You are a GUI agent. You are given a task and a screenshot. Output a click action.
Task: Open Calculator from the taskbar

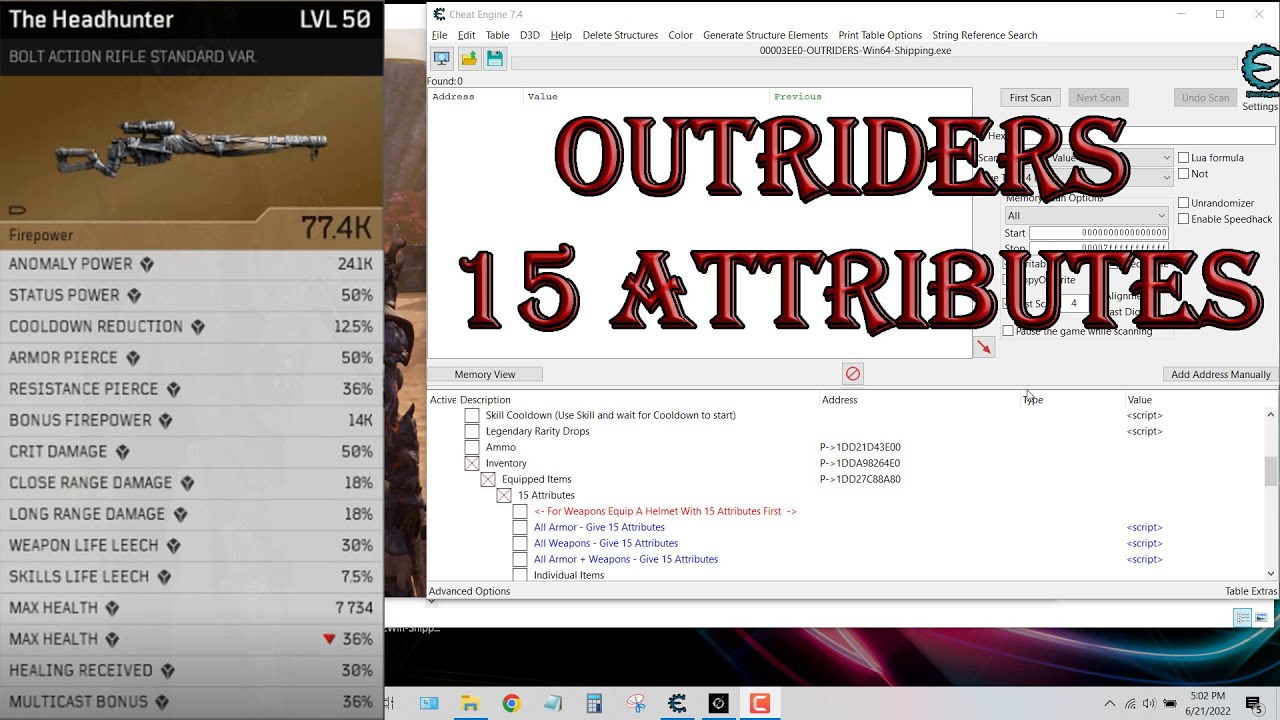[x=594, y=703]
